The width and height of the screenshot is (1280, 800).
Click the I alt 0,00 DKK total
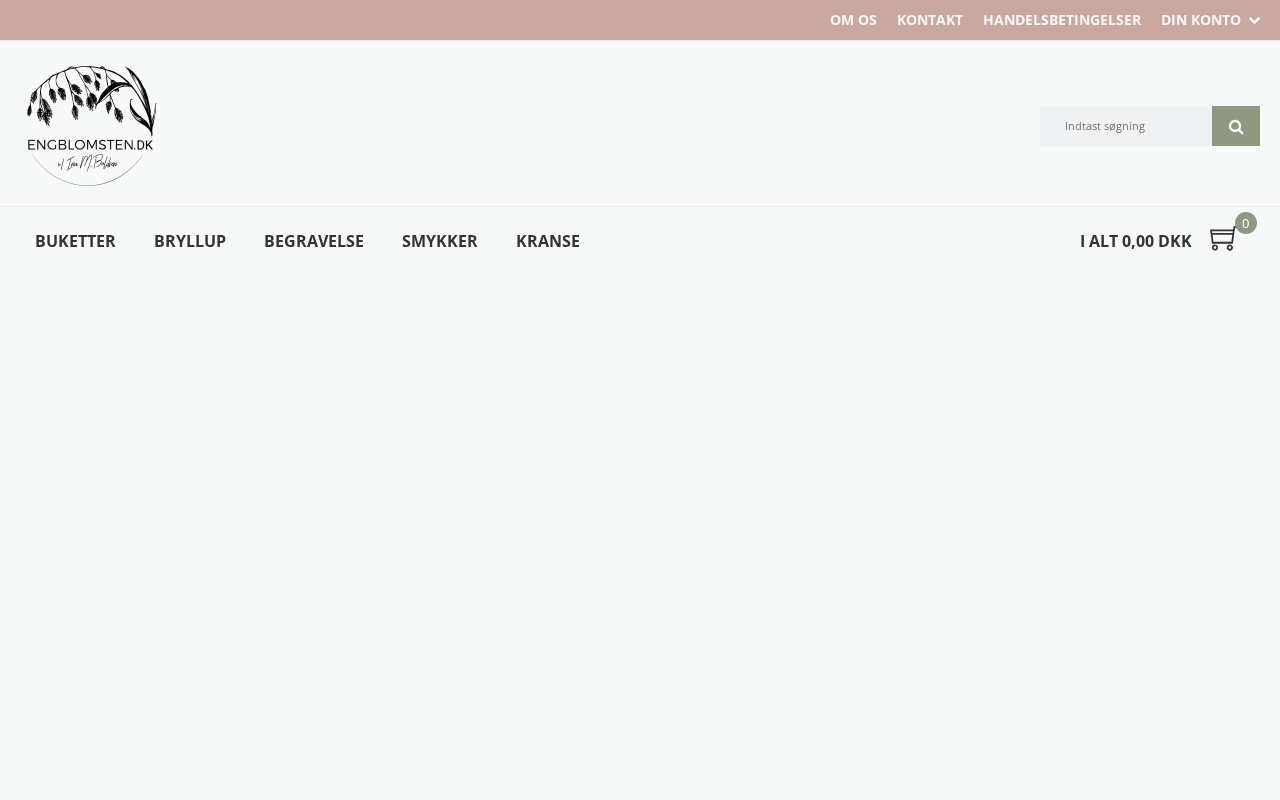tap(1136, 241)
